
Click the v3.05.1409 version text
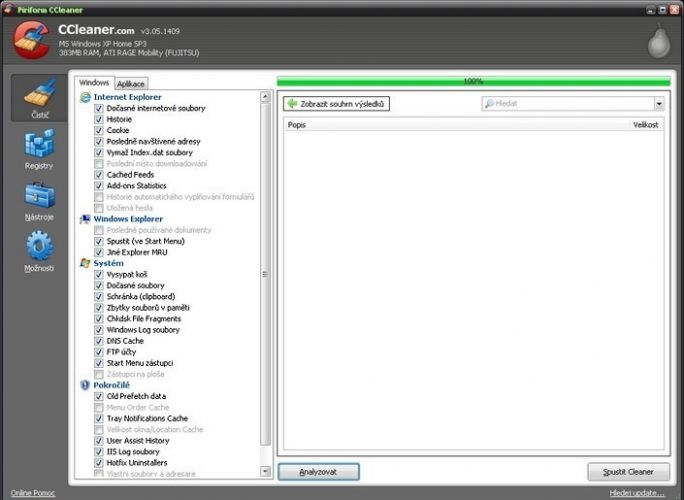point(160,31)
